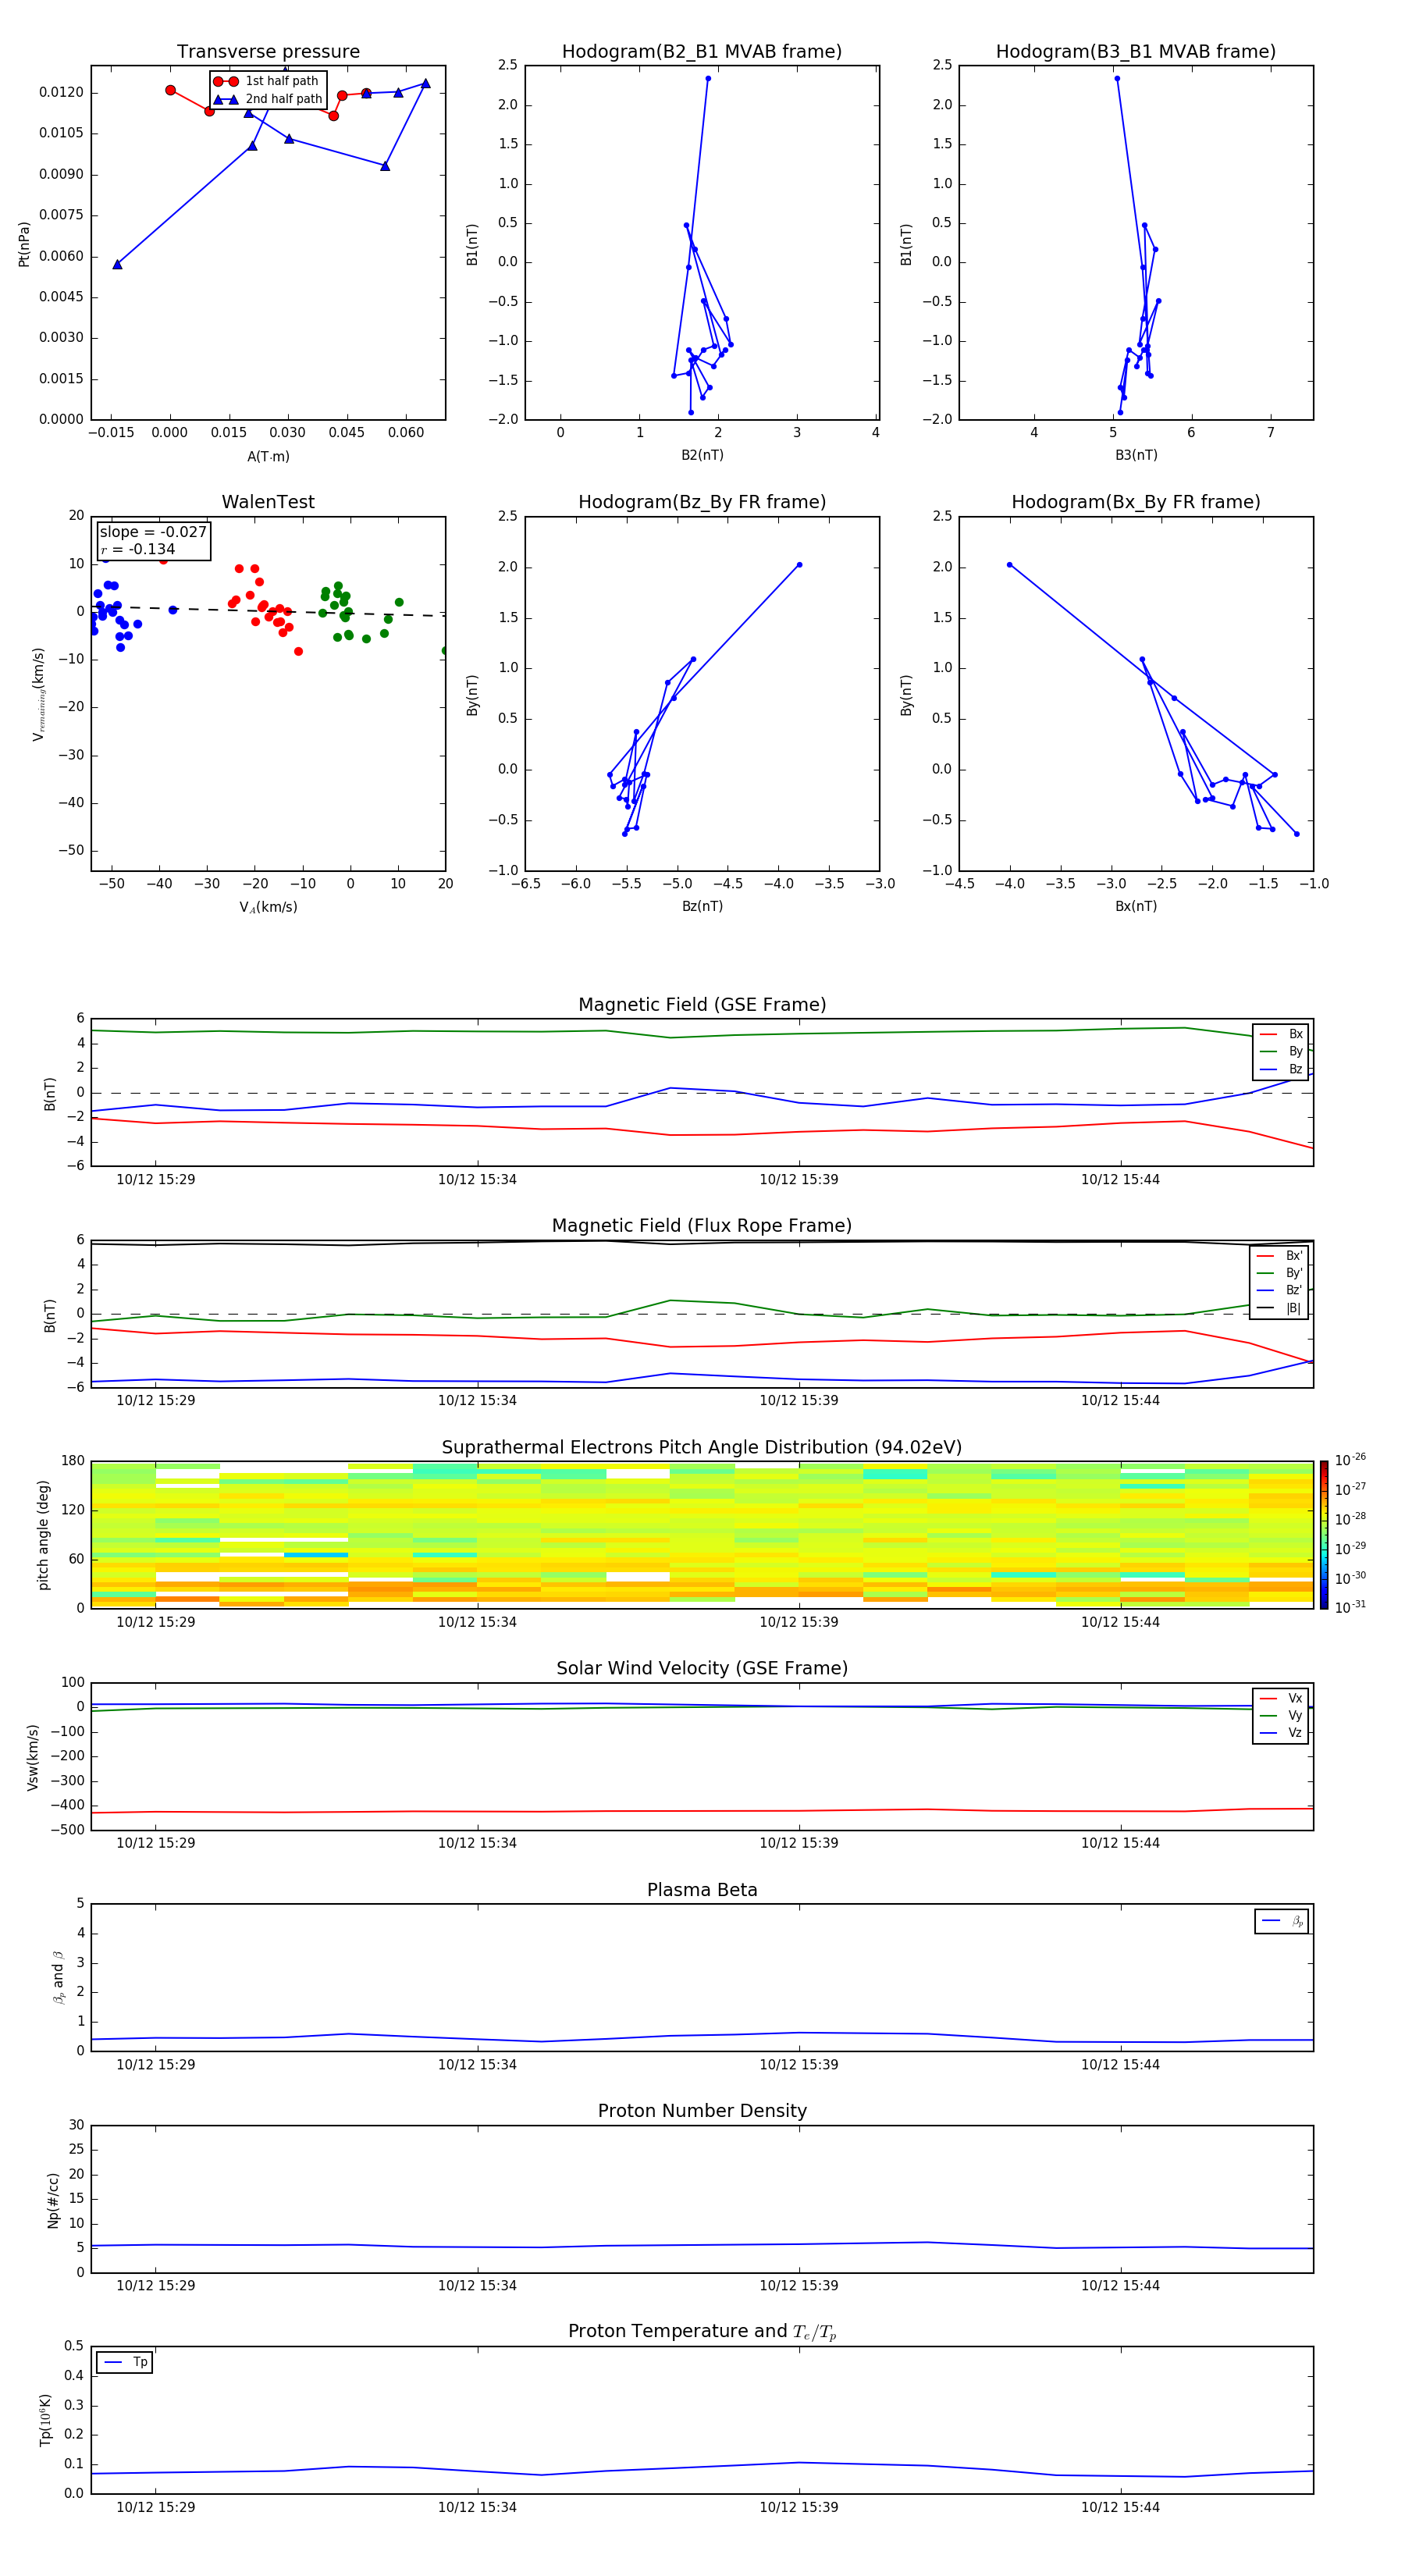Viewport: 1405px width, 2576px height.
Task: Select the "Hodogram(B2_B1 MVAB frame)" title
Action: click(x=702, y=52)
